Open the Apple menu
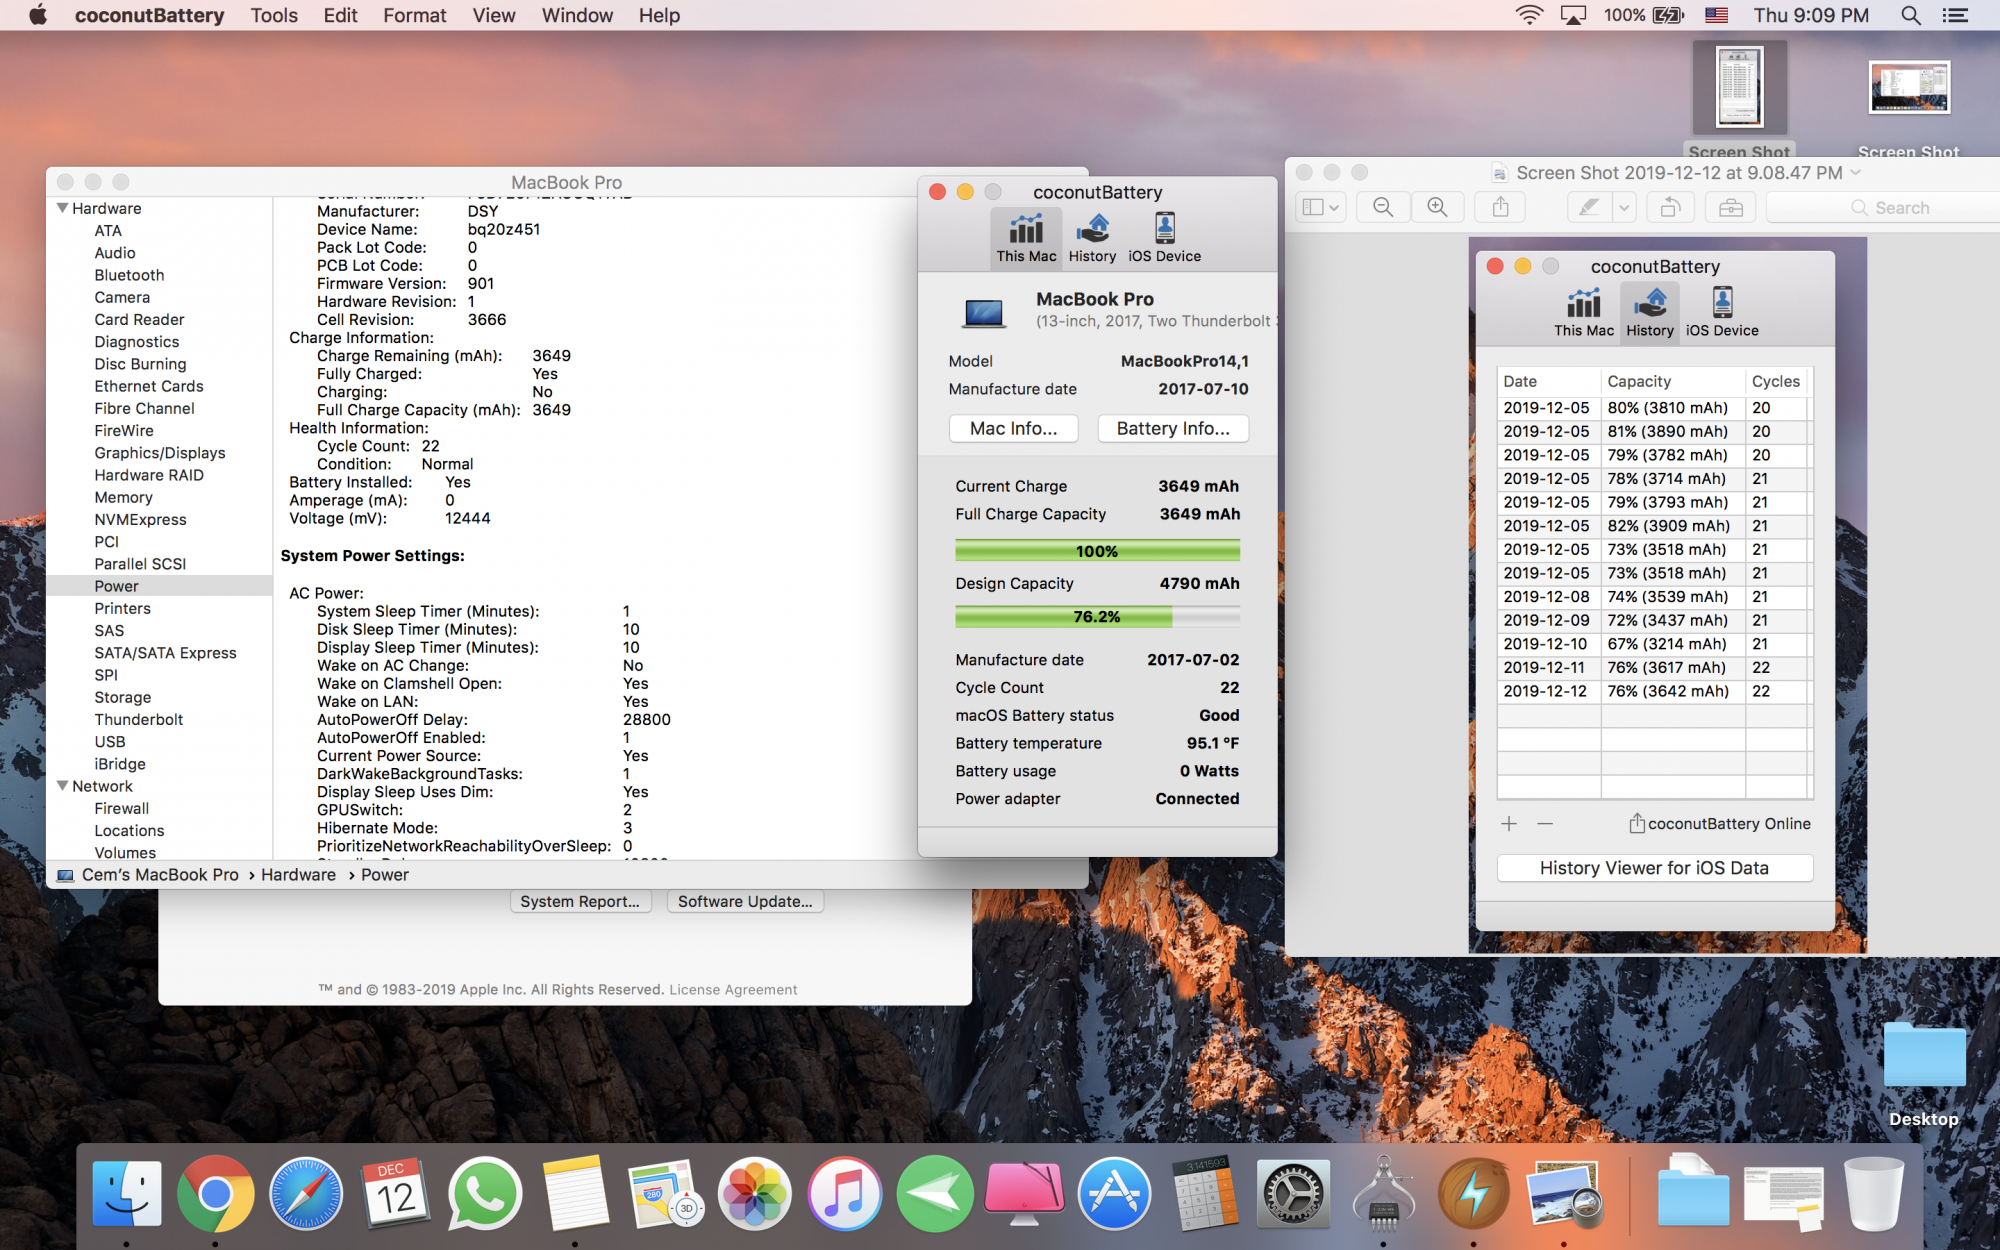Viewport: 2000px width, 1250px height. click(38, 15)
